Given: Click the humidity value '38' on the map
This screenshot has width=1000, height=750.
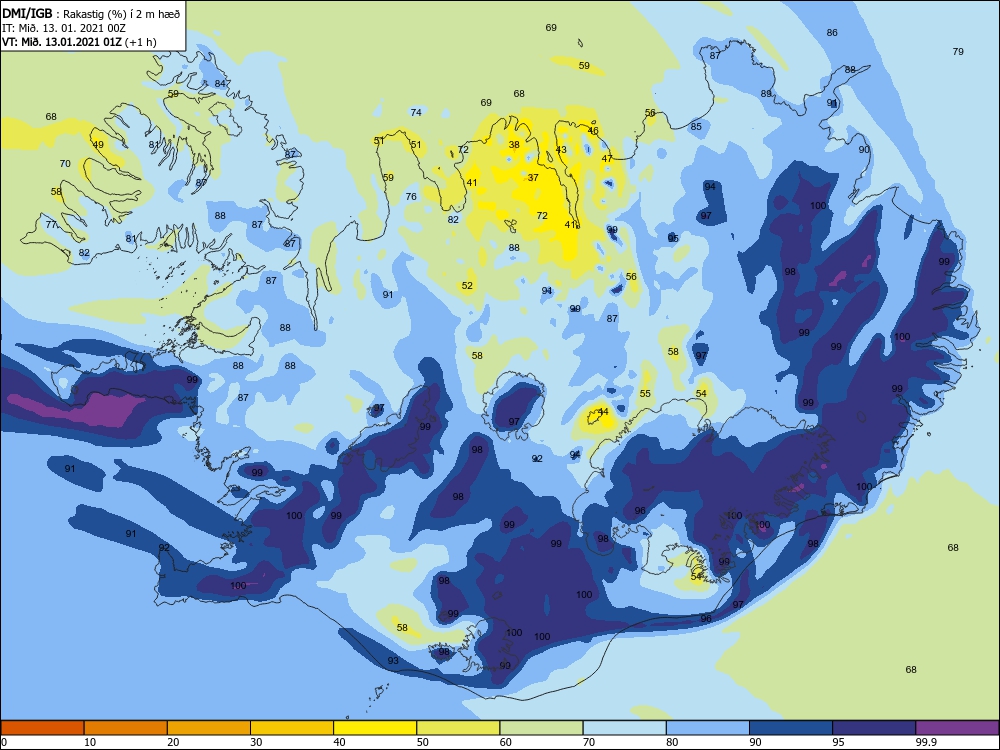Looking at the screenshot, I should (x=514, y=145).
